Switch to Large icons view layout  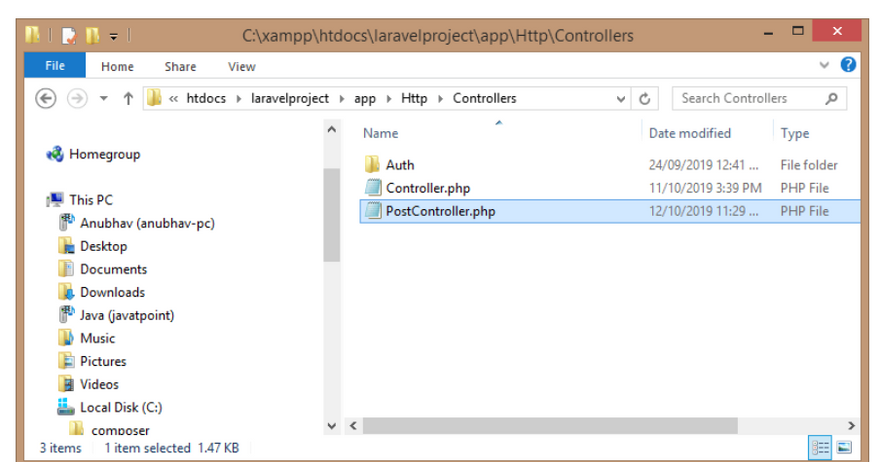844,448
